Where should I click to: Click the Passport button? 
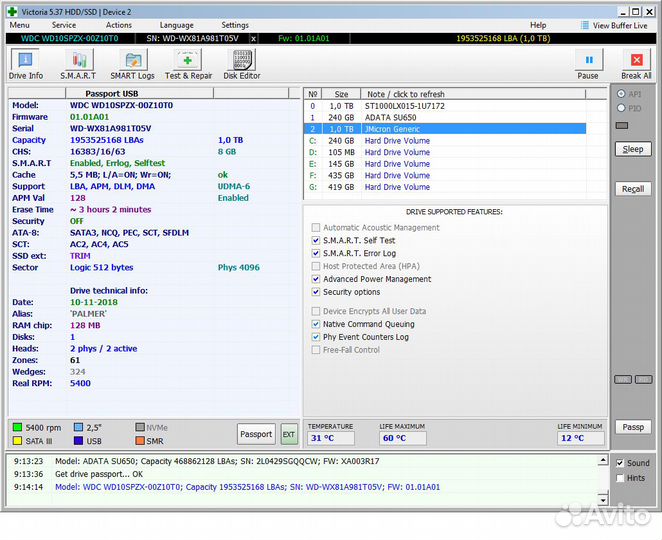click(256, 434)
